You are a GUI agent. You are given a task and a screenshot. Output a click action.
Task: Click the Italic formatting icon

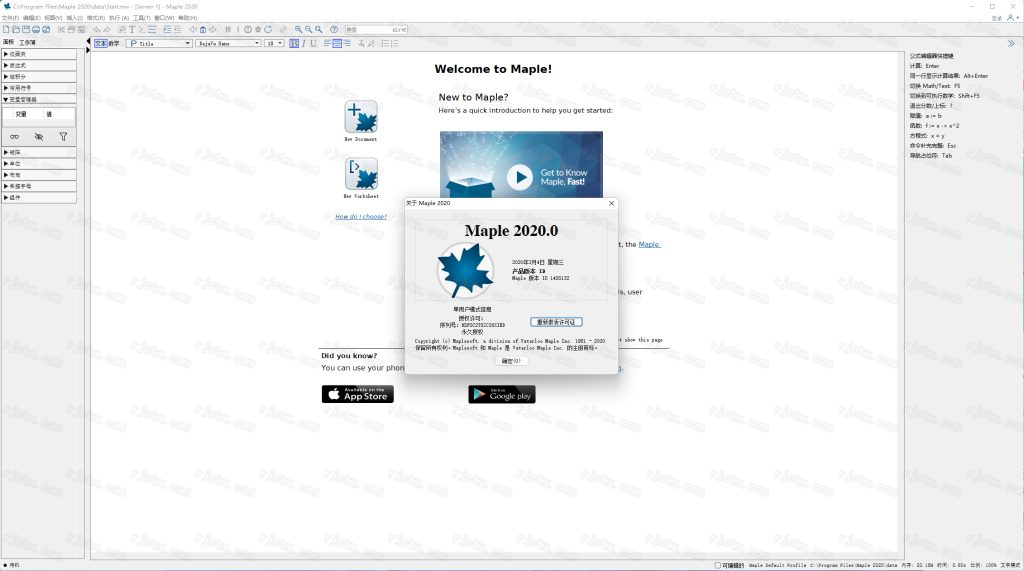[305, 43]
